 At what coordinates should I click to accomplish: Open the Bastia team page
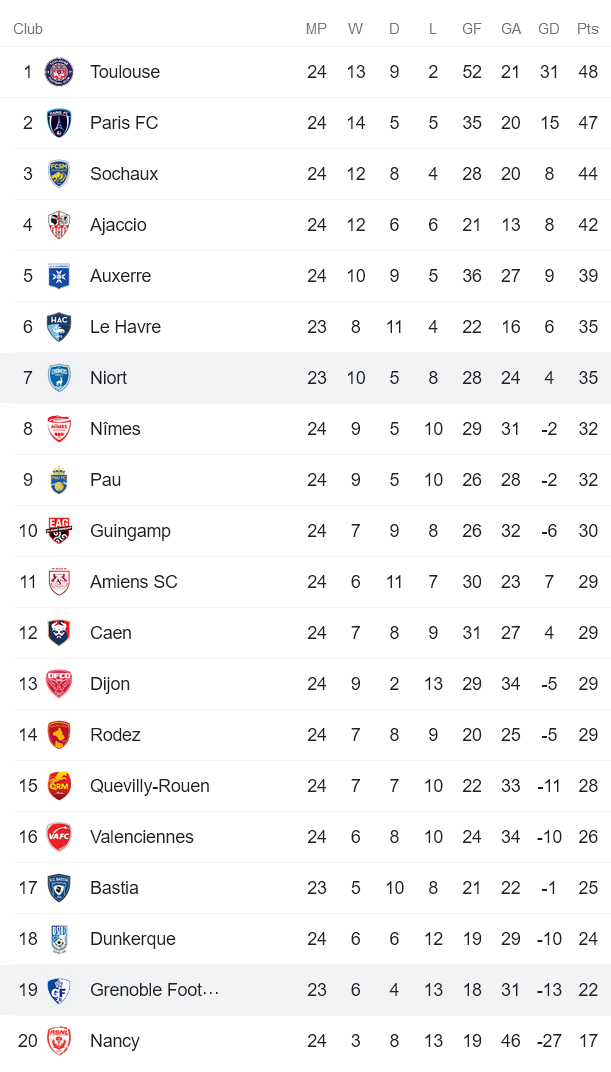[x=114, y=887]
